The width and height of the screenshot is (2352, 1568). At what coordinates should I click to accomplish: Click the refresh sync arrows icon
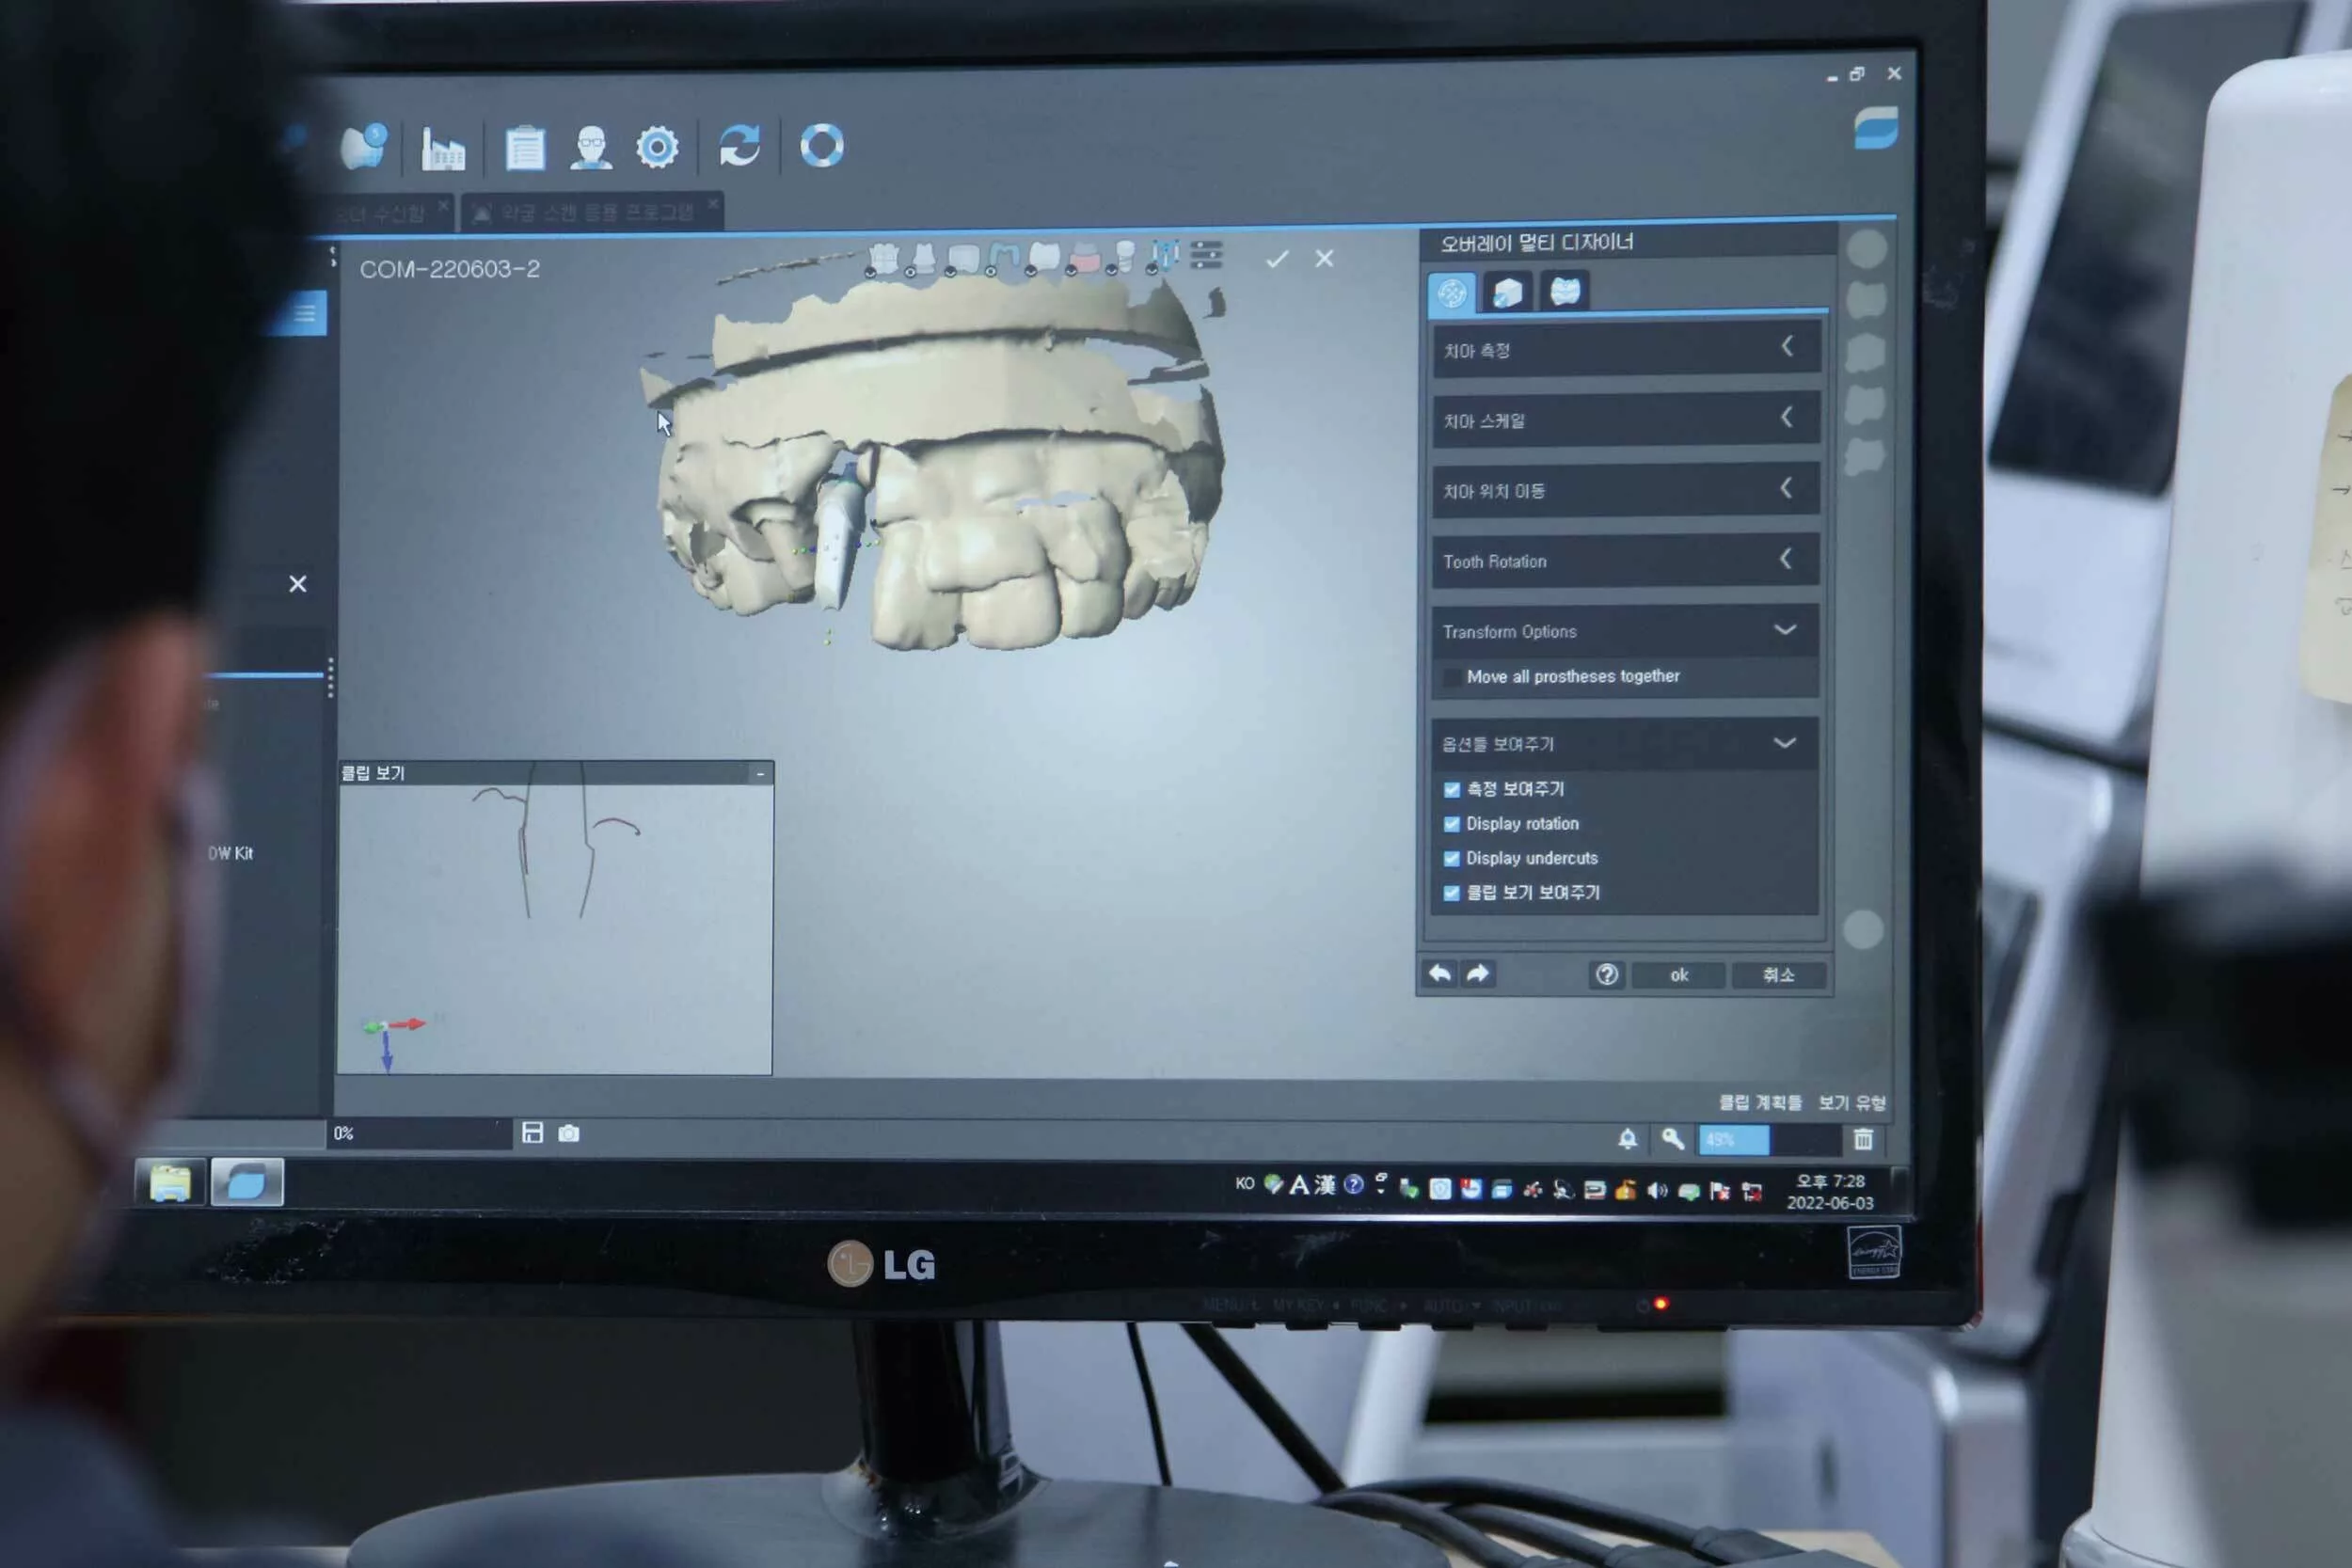pyautogui.click(x=740, y=146)
